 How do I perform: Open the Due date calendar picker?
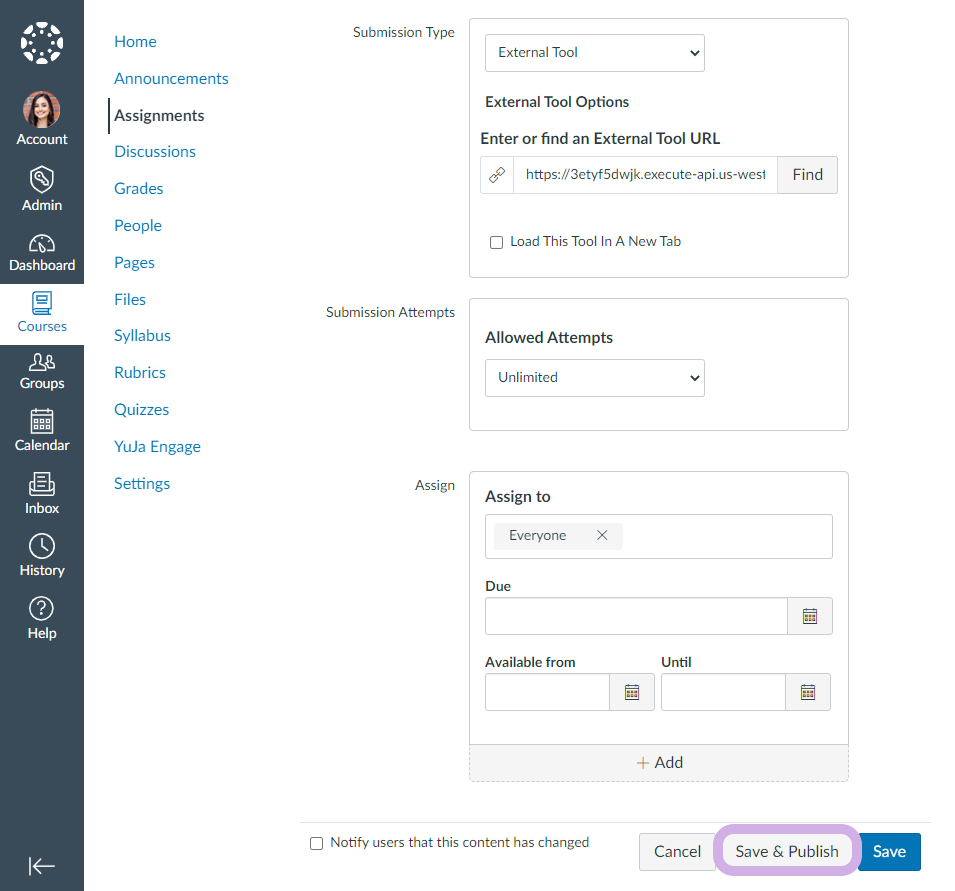[x=809, y=616]
